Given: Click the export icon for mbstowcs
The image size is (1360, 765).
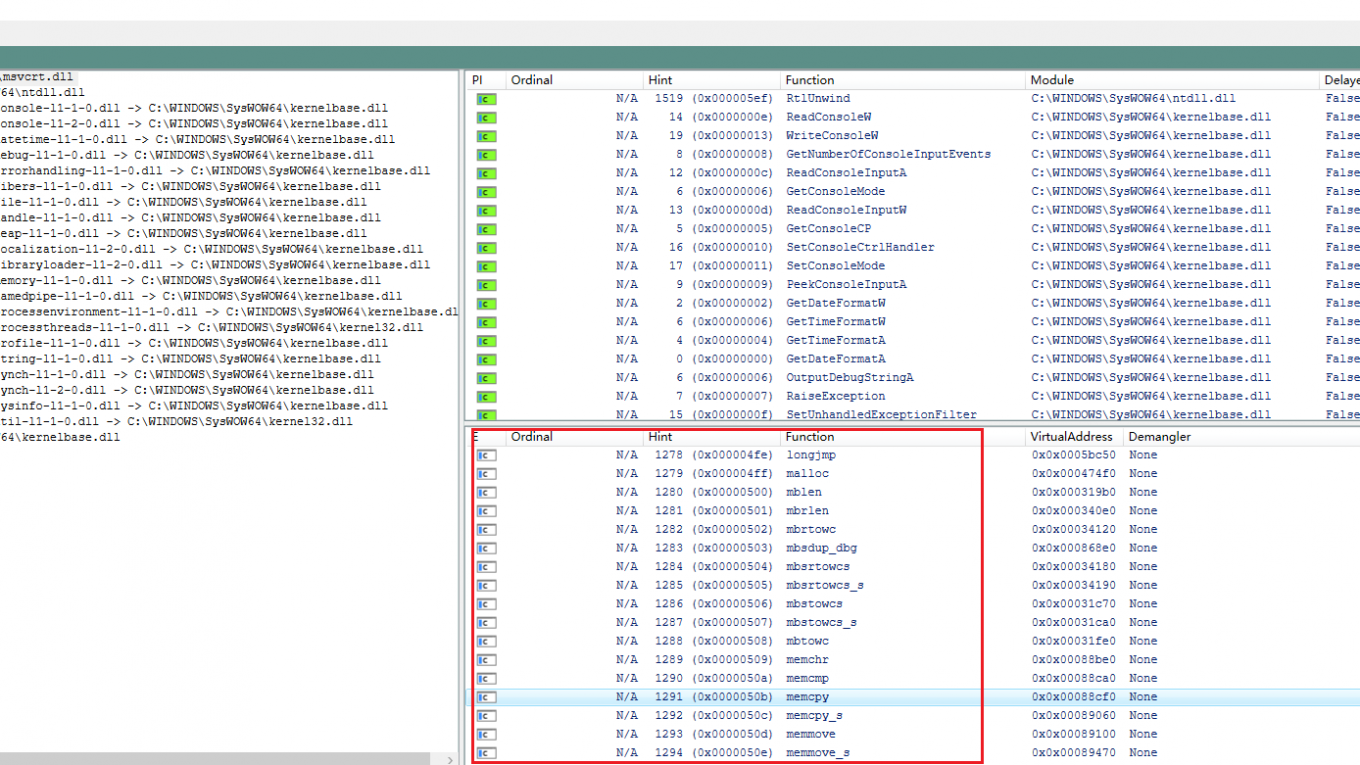Looking at the screenshot, I should pos(486,604).
